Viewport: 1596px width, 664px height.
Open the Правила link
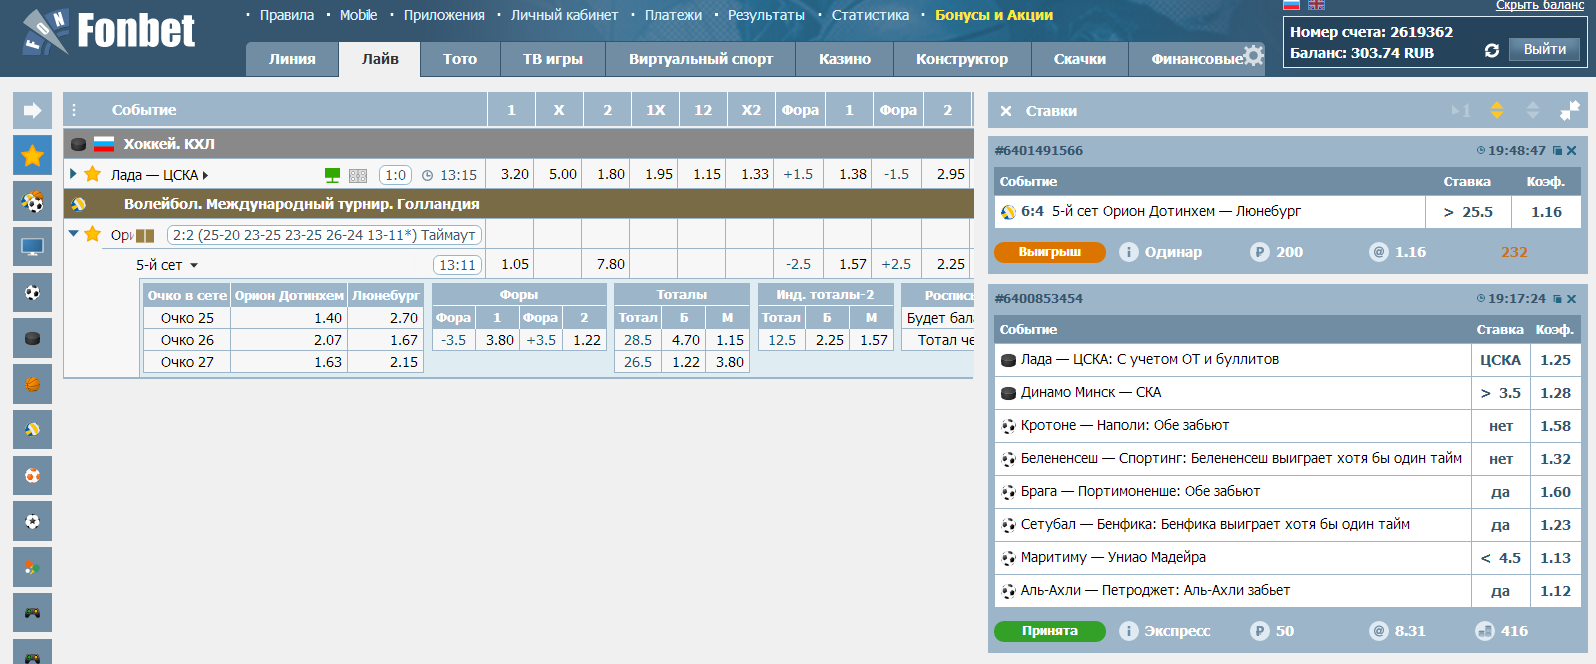pyautogui.click(x=287, y=15)
